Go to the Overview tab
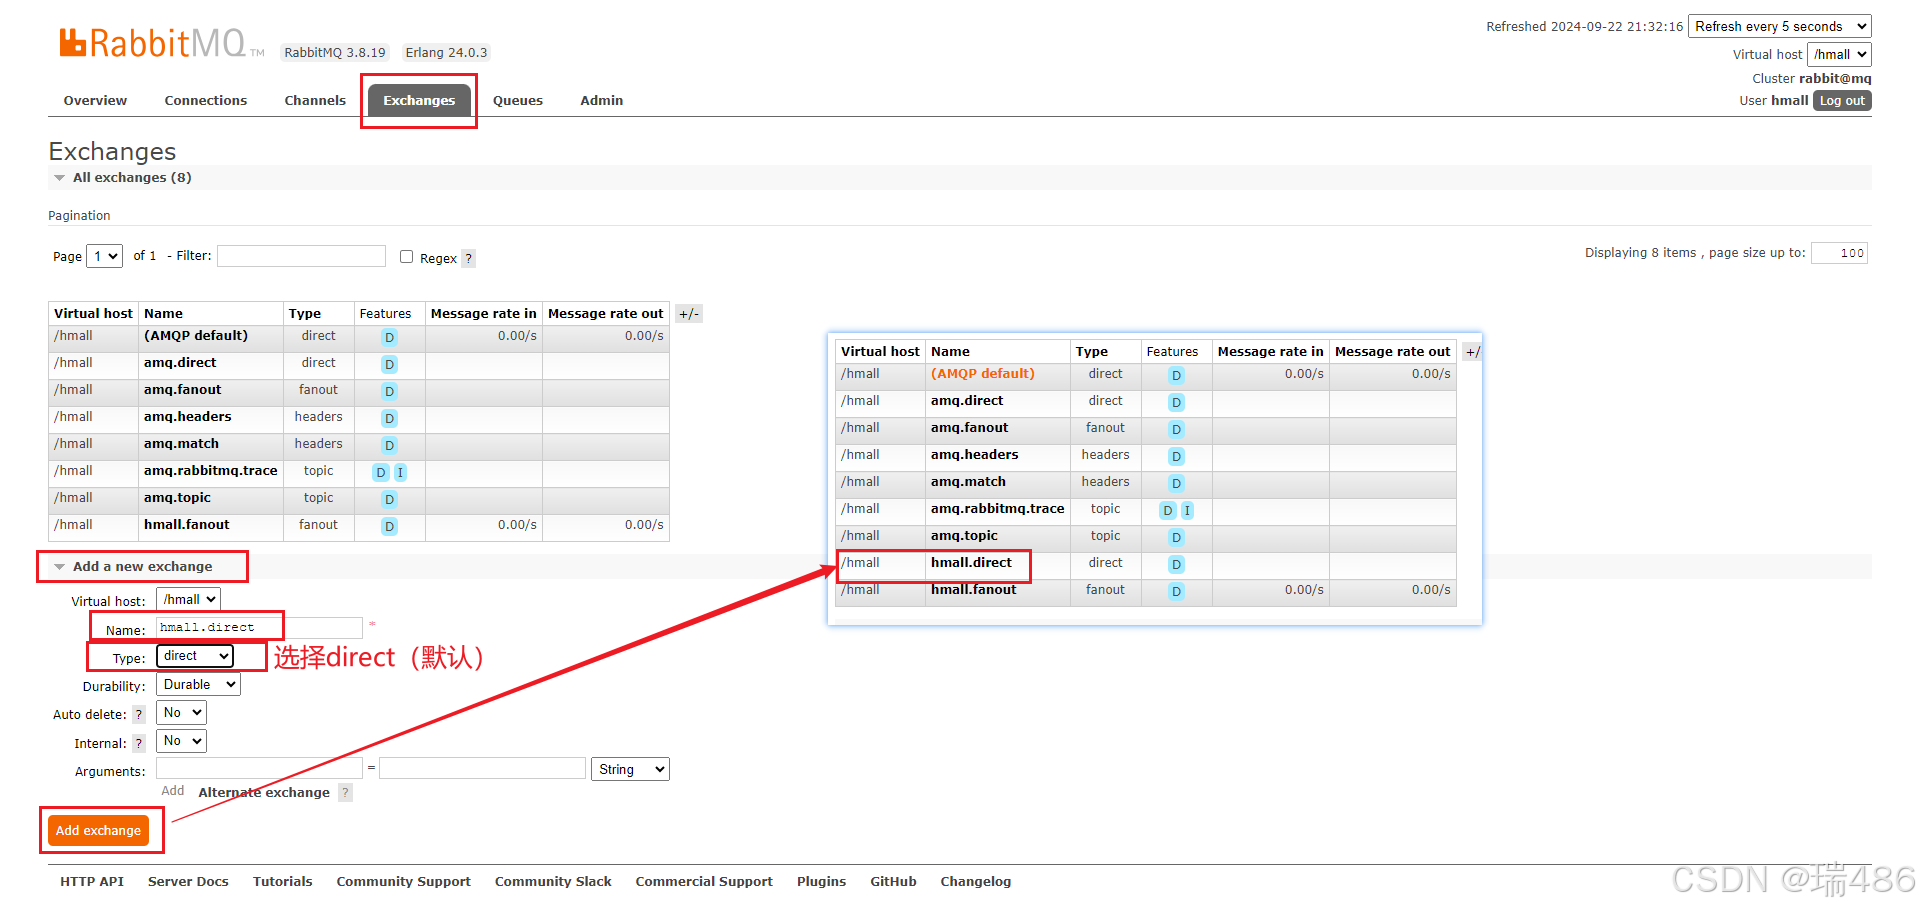 tap(95, 101)
